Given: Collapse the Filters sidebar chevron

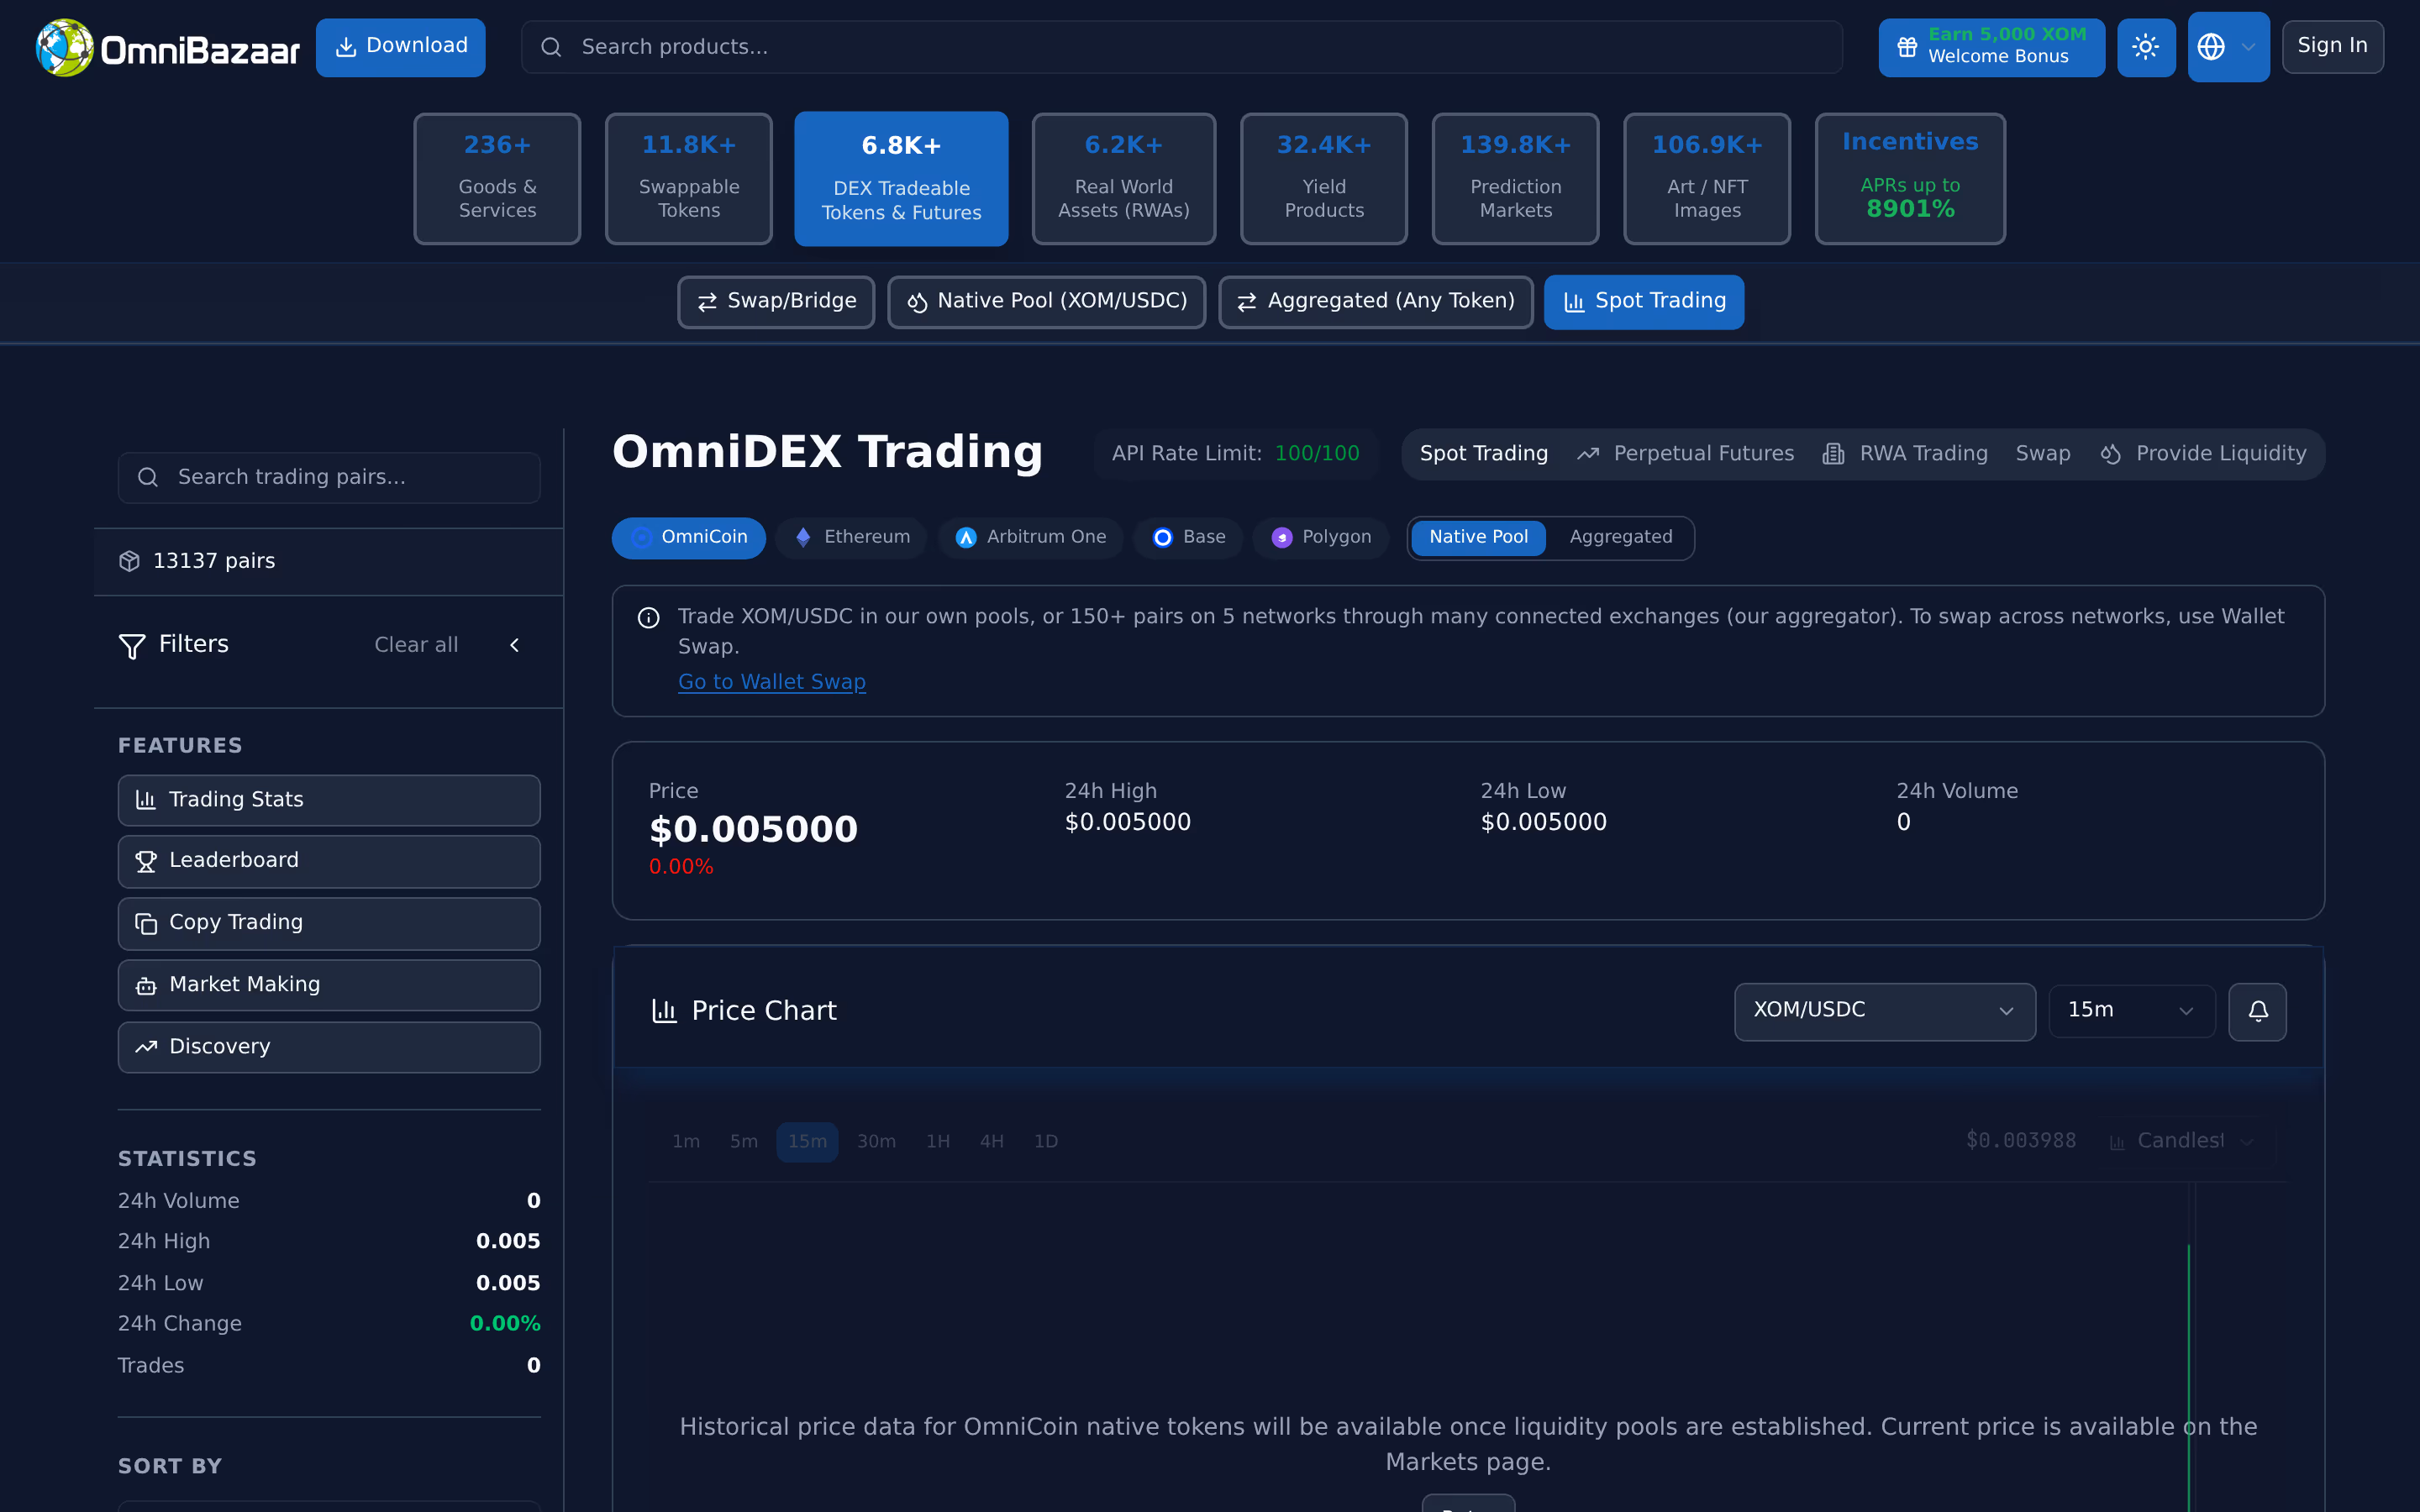Looking at the screenshot, I should click(514, 645).
